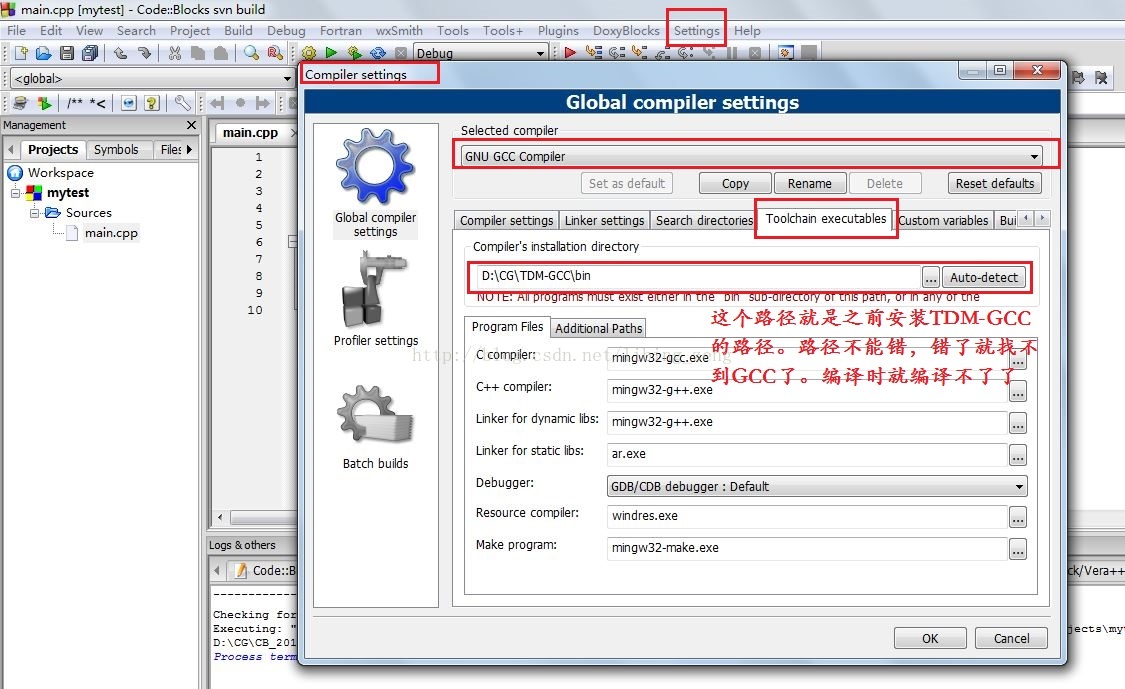Click the Open file folder icon
This screenshot has height=689, width=1125.
click(x=43, y=52)
